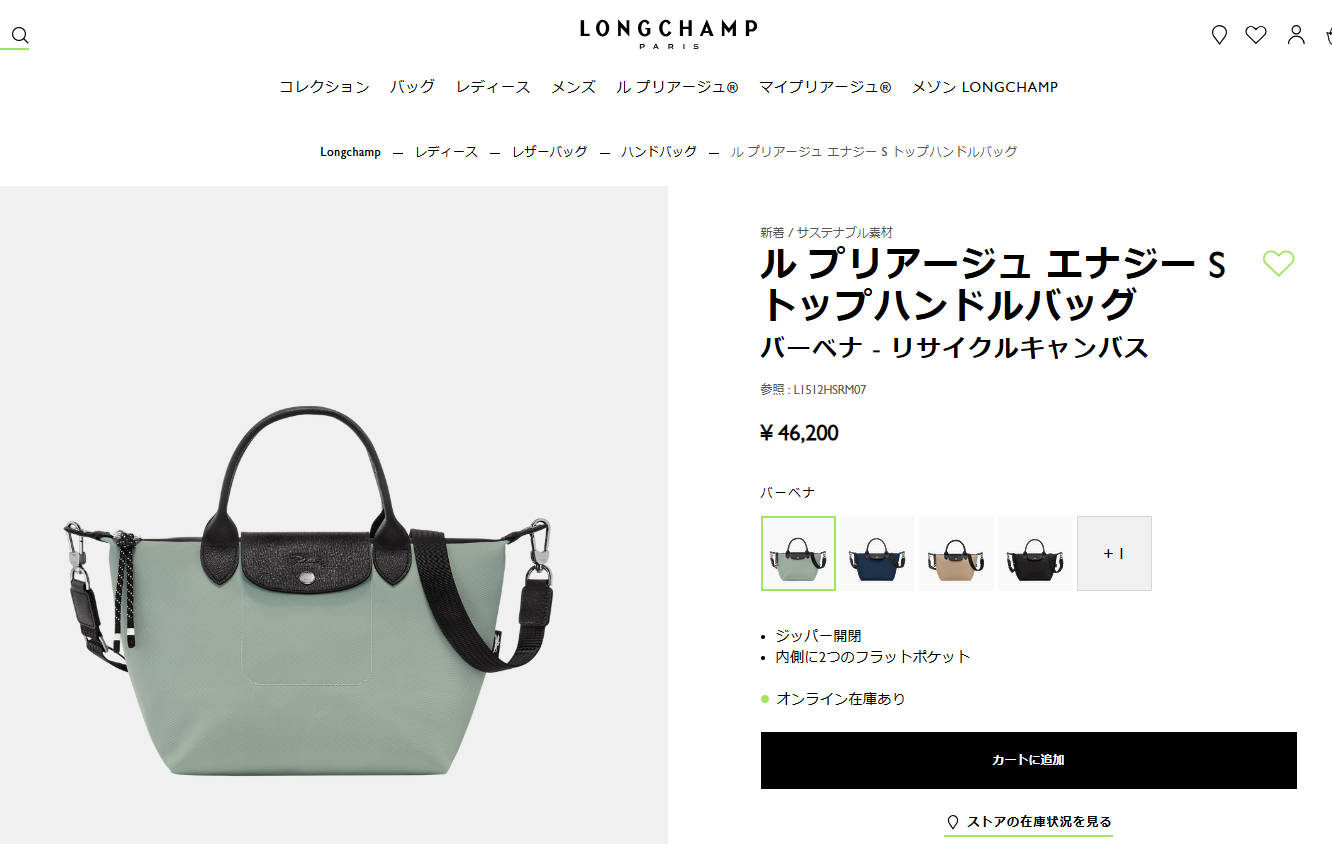Open the コレクション menu
The height and width of the screenshot is (844, 1332).
[x=324, y=87]
